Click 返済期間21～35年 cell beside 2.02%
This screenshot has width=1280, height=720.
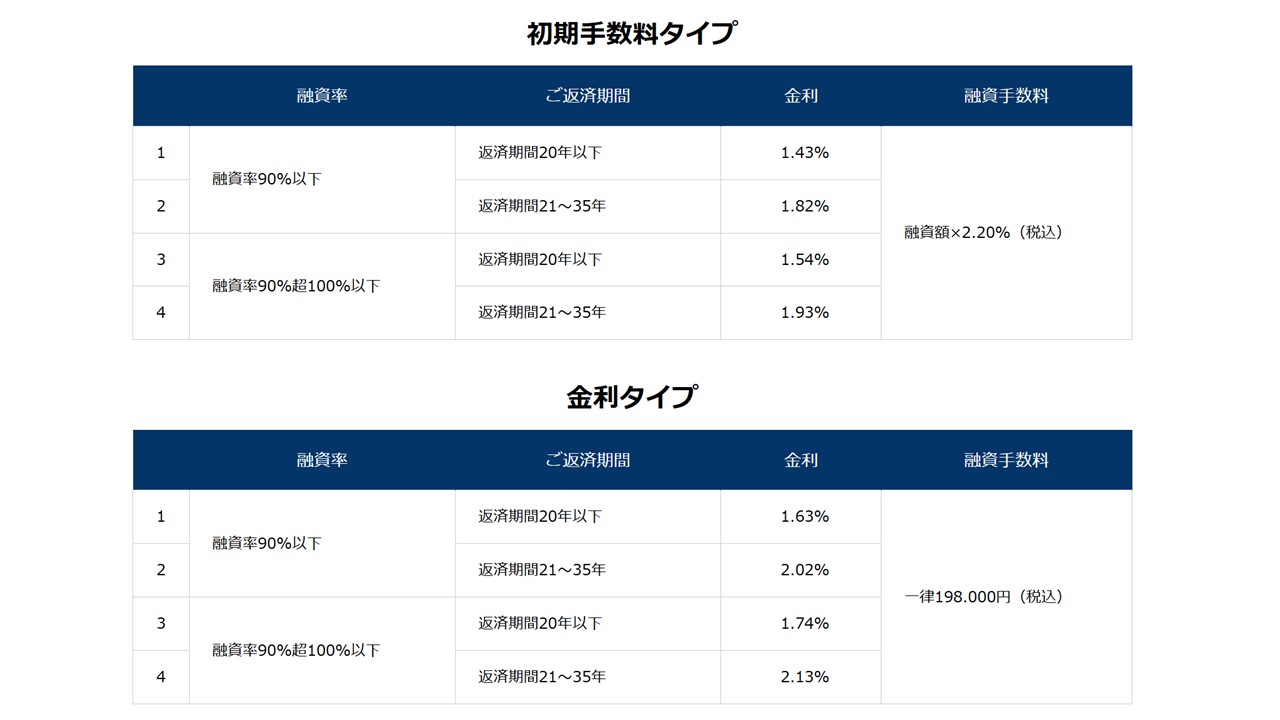tap(542, 570)
